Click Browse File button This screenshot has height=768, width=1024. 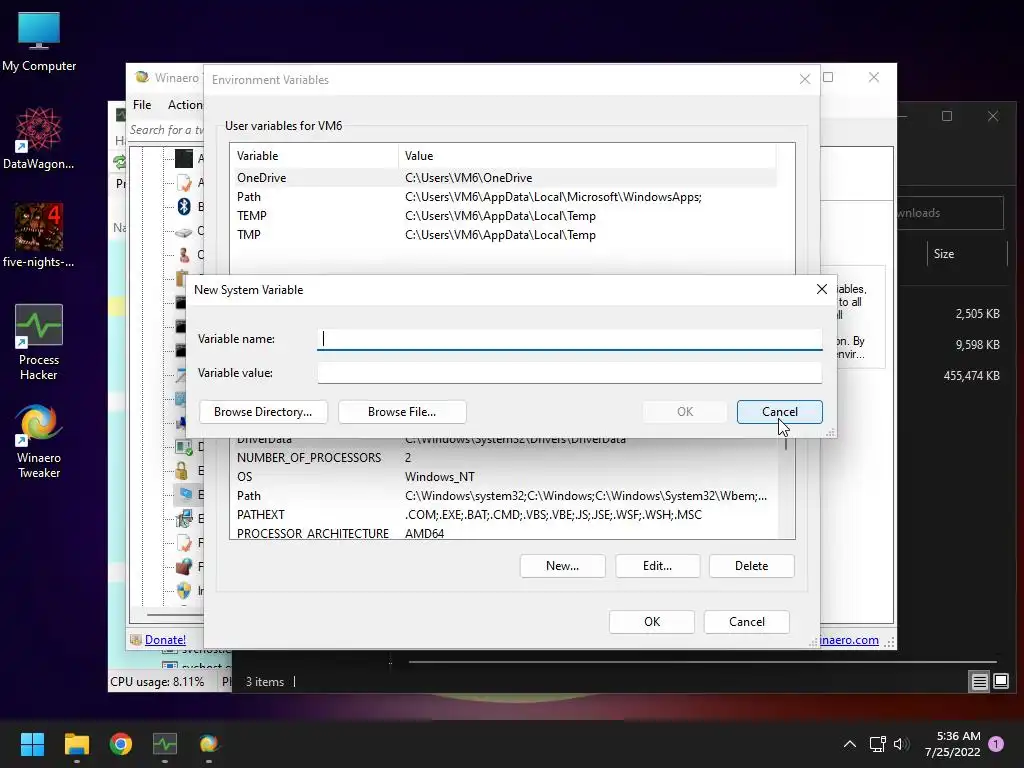point(402,412)
